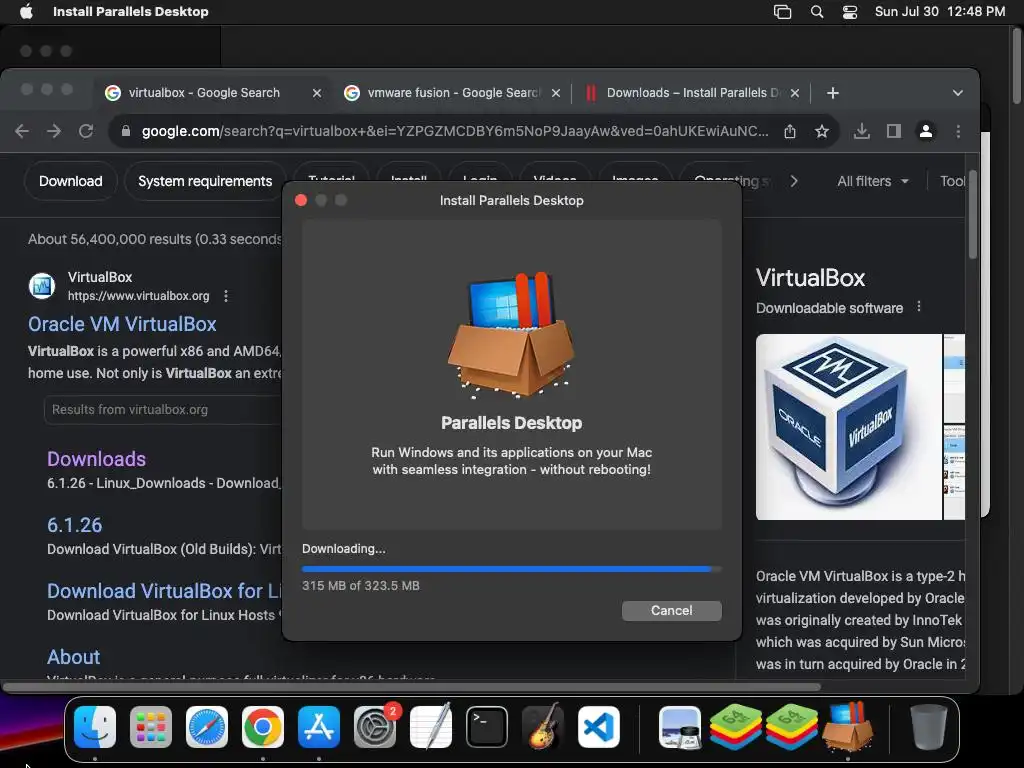Launch Terminal from the dock

pyautogui.click(x=487, y=727)
